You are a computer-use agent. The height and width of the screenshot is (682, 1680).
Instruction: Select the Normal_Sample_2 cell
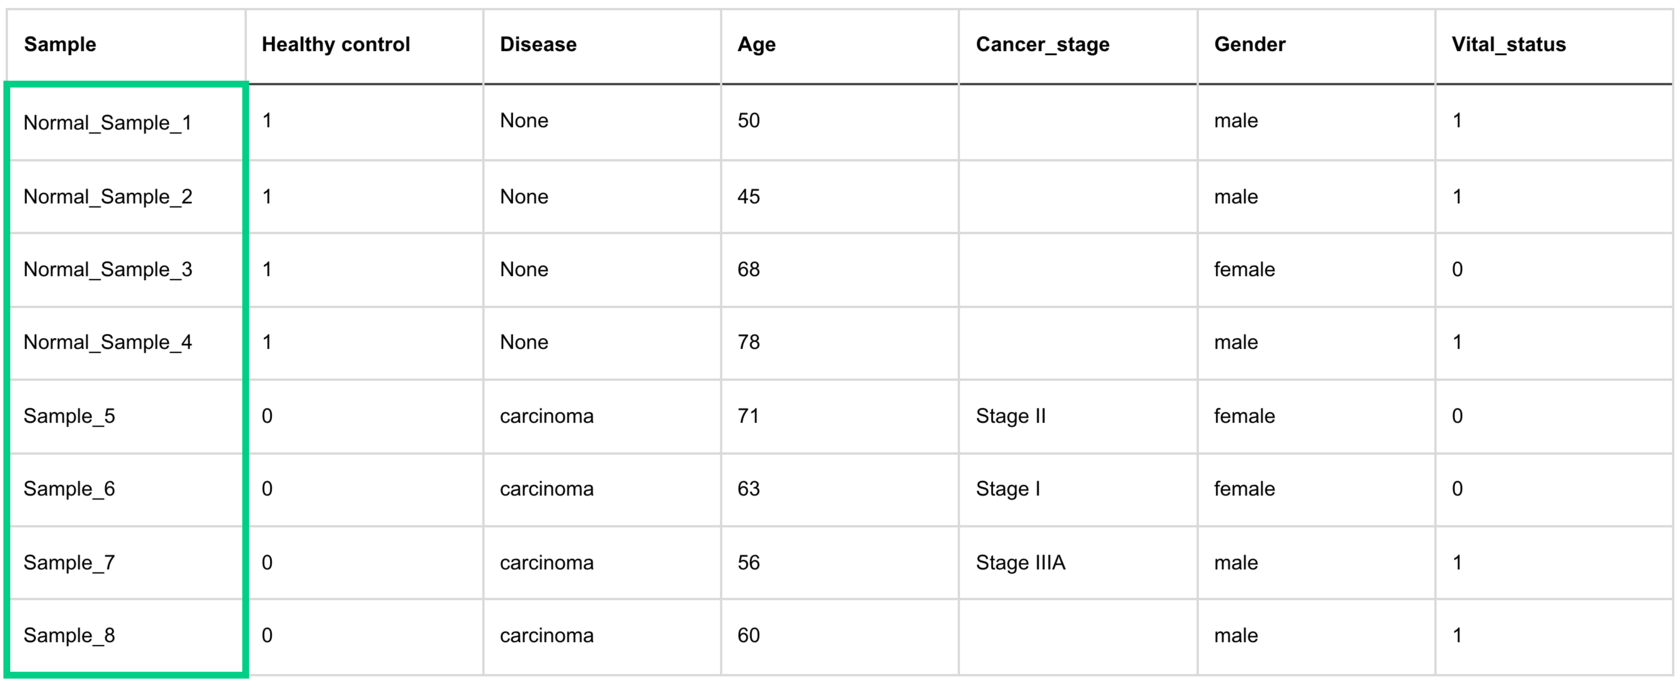(108, 197)
